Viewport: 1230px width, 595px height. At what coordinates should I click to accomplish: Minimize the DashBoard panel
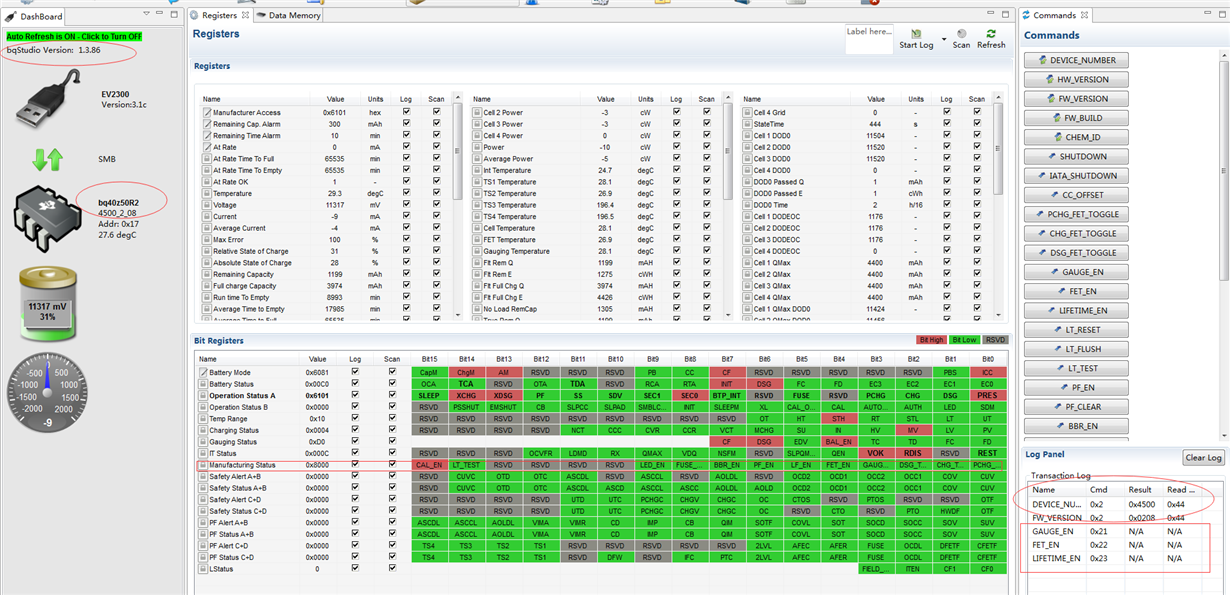coord(161,15)
